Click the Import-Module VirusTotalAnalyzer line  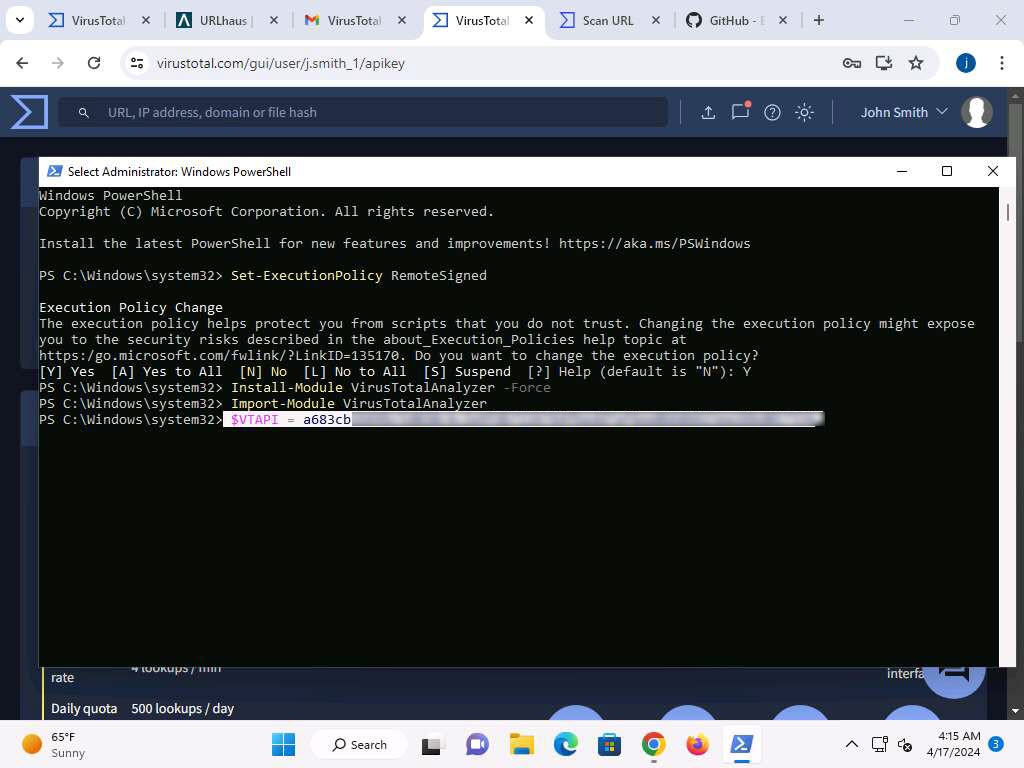[x=263, y=404]
